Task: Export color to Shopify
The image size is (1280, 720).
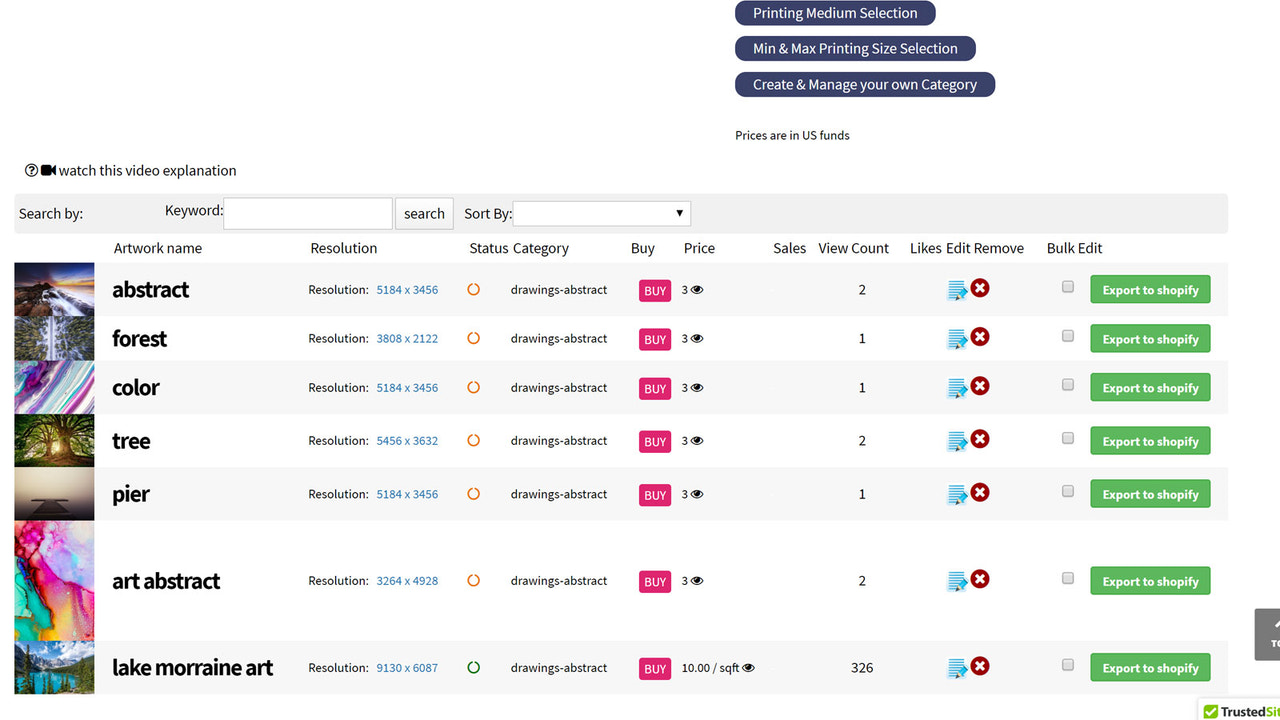Action: (1150, 388)
